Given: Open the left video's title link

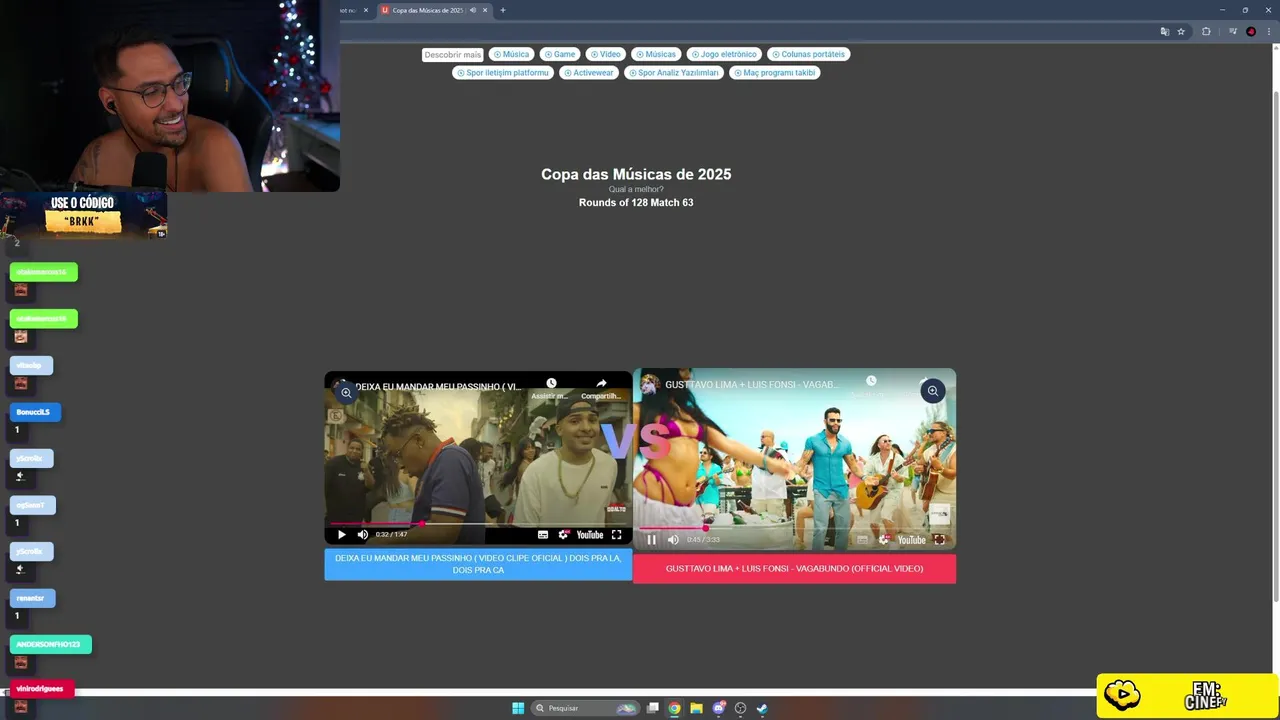Looking at the screenshot, I should tap(438, 387).
